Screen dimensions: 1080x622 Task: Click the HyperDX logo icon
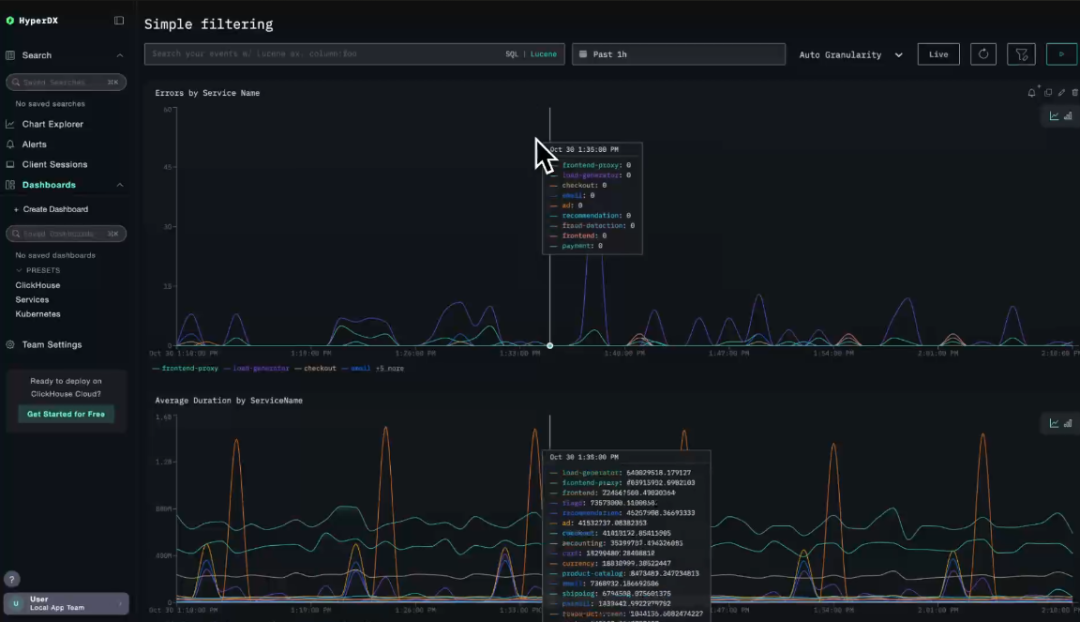coord(10,21)
